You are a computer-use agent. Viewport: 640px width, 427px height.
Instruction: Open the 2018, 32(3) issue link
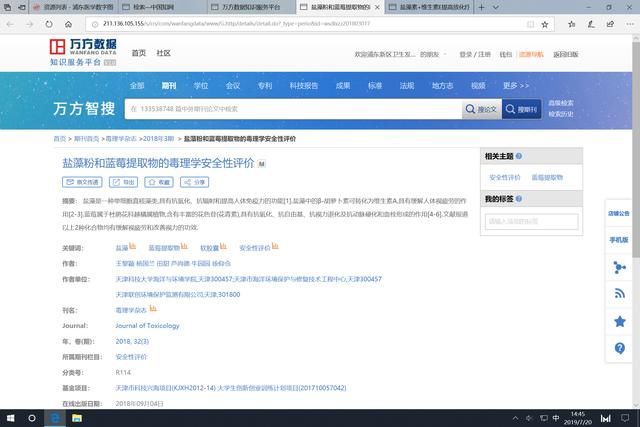(132, 341)
